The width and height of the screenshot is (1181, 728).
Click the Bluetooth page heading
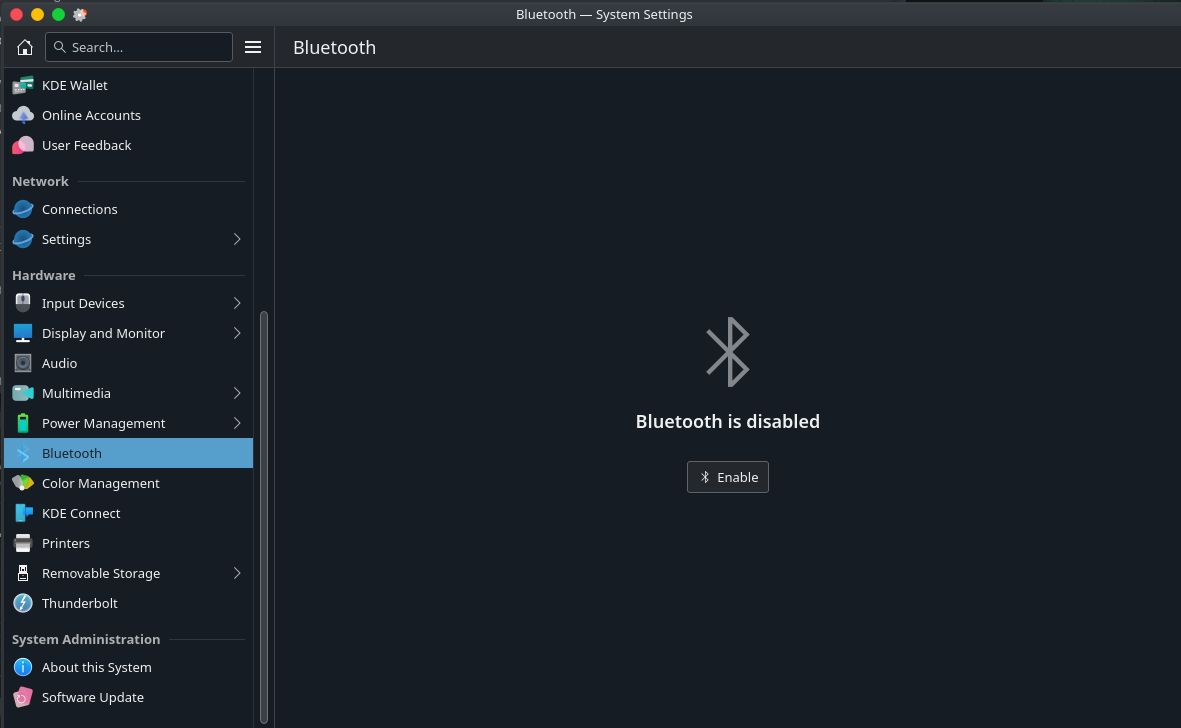tap(334, 47)
